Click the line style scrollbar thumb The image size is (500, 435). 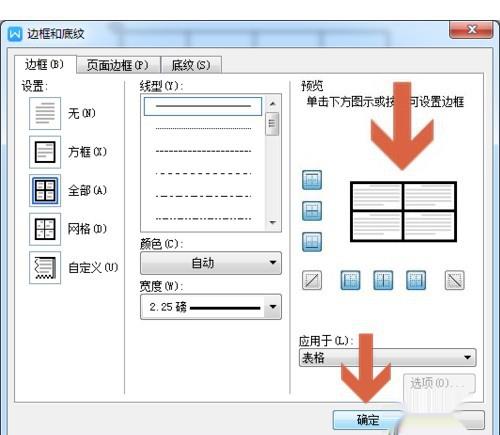click(272, 124)
